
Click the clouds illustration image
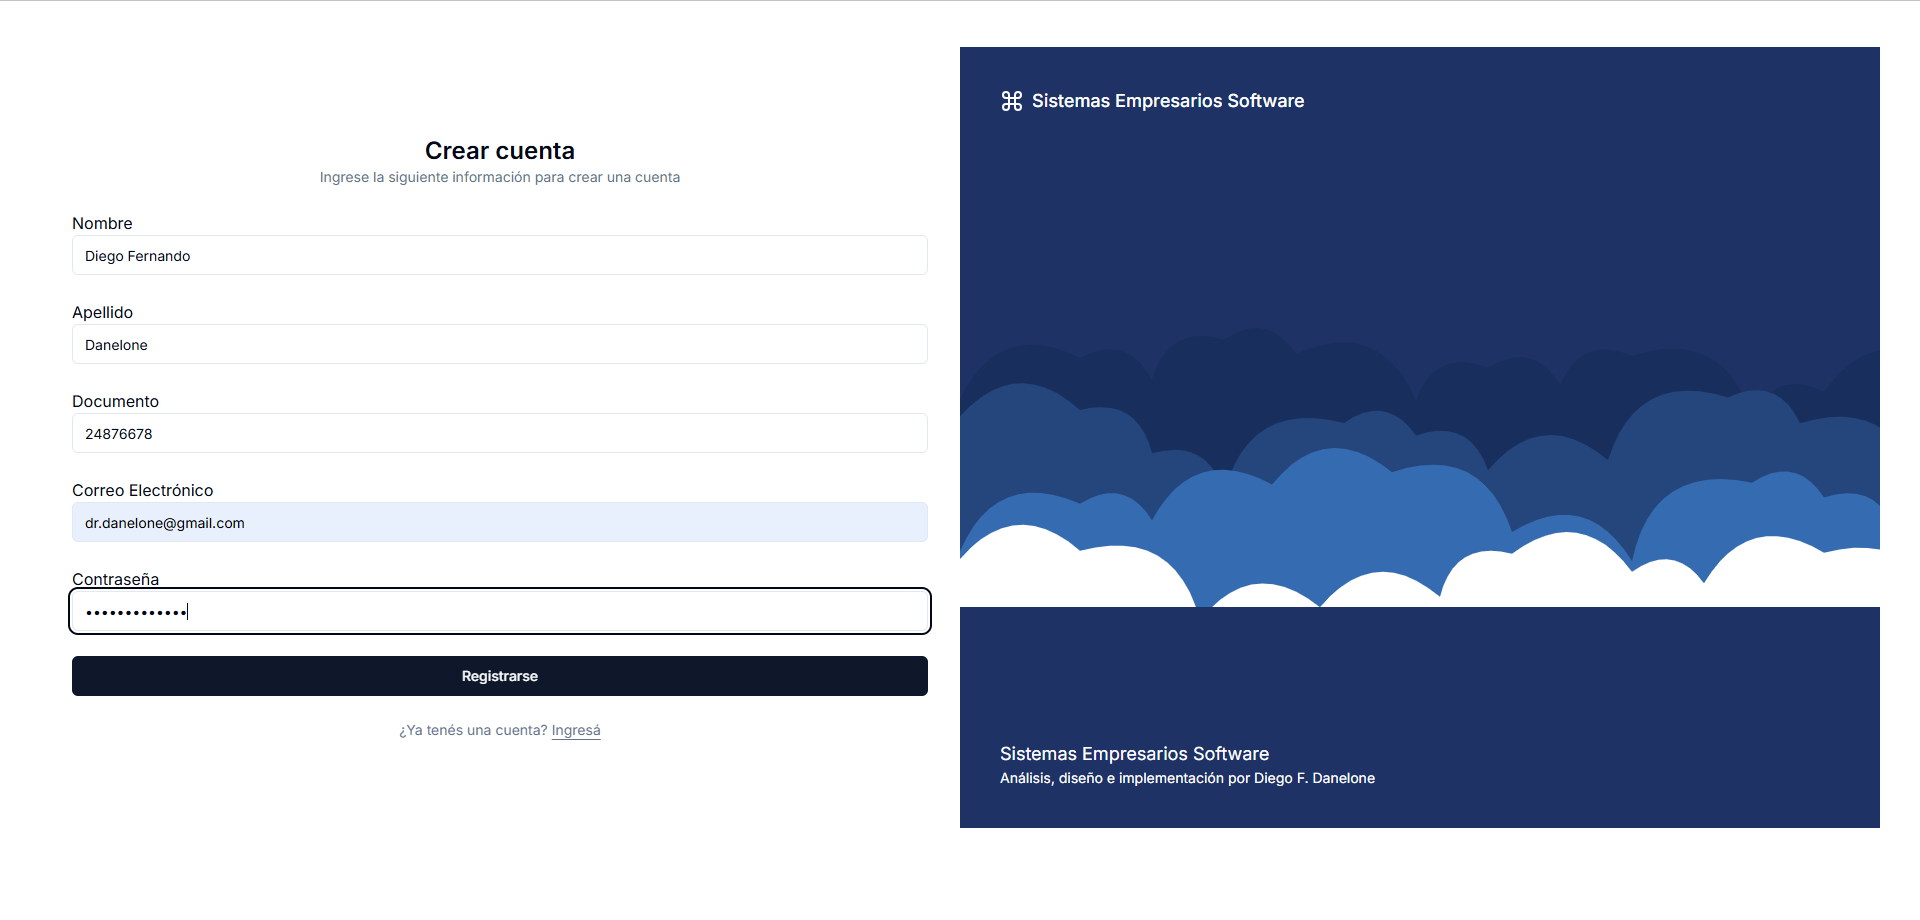click(x=1419, y=470)
